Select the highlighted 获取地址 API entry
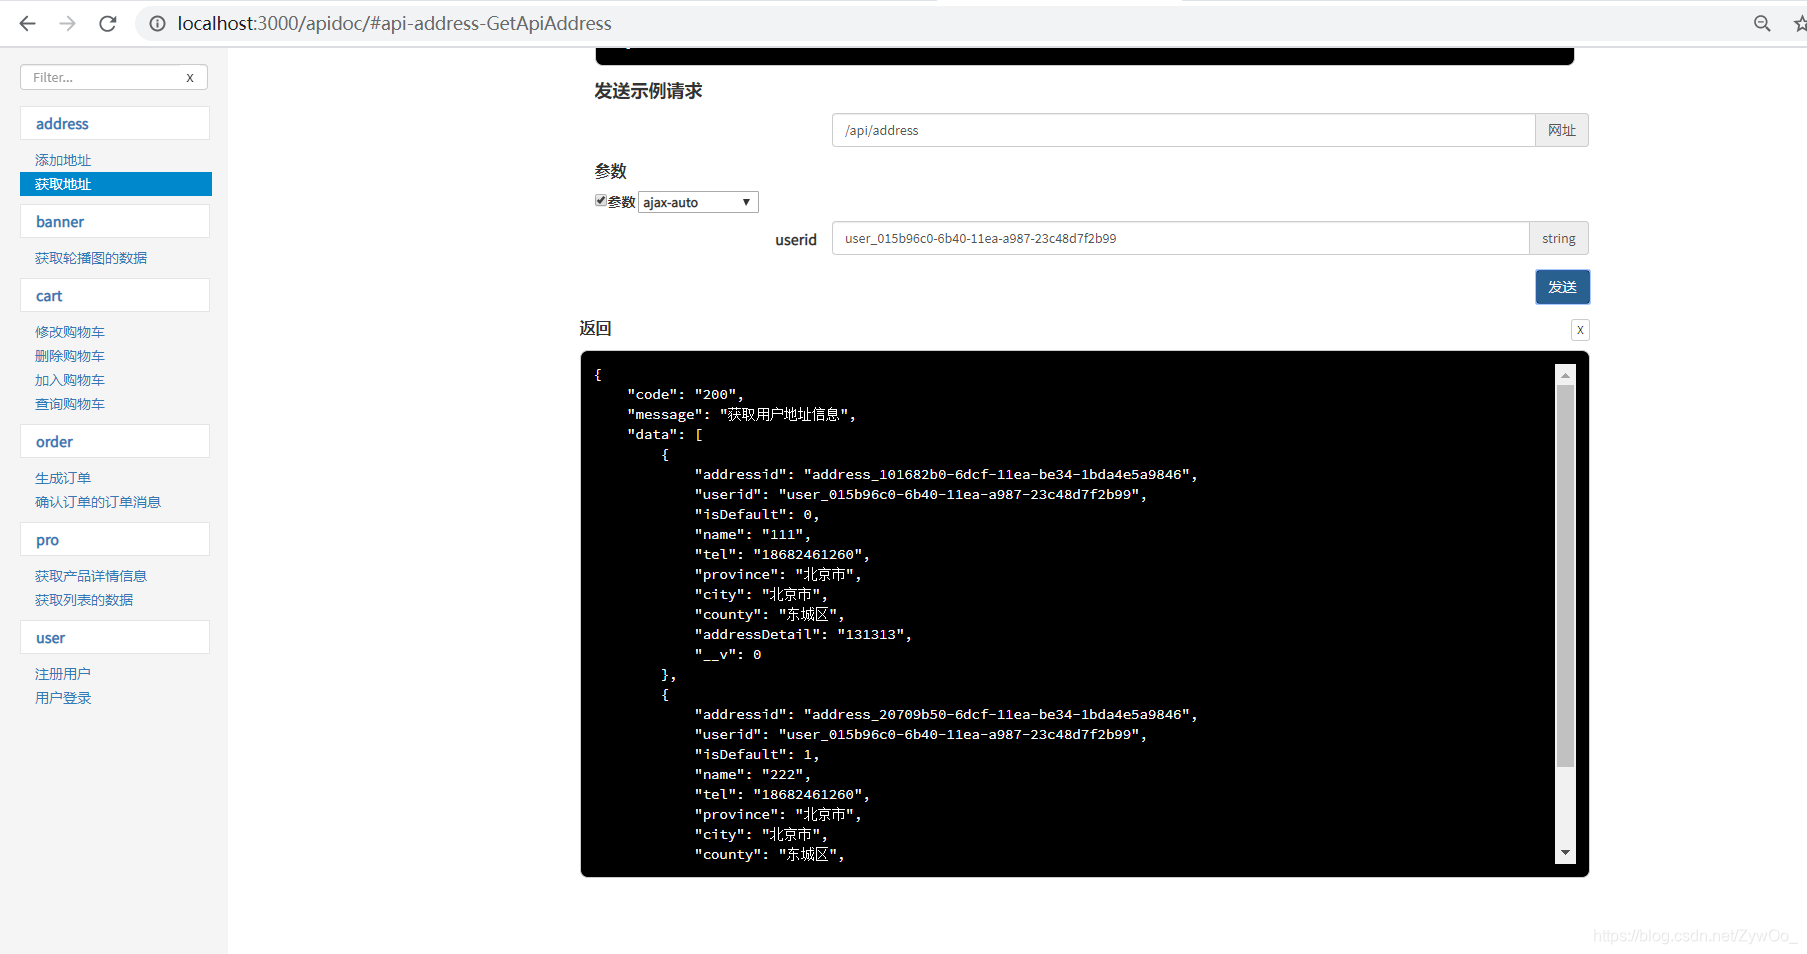 tap(116, 184)
